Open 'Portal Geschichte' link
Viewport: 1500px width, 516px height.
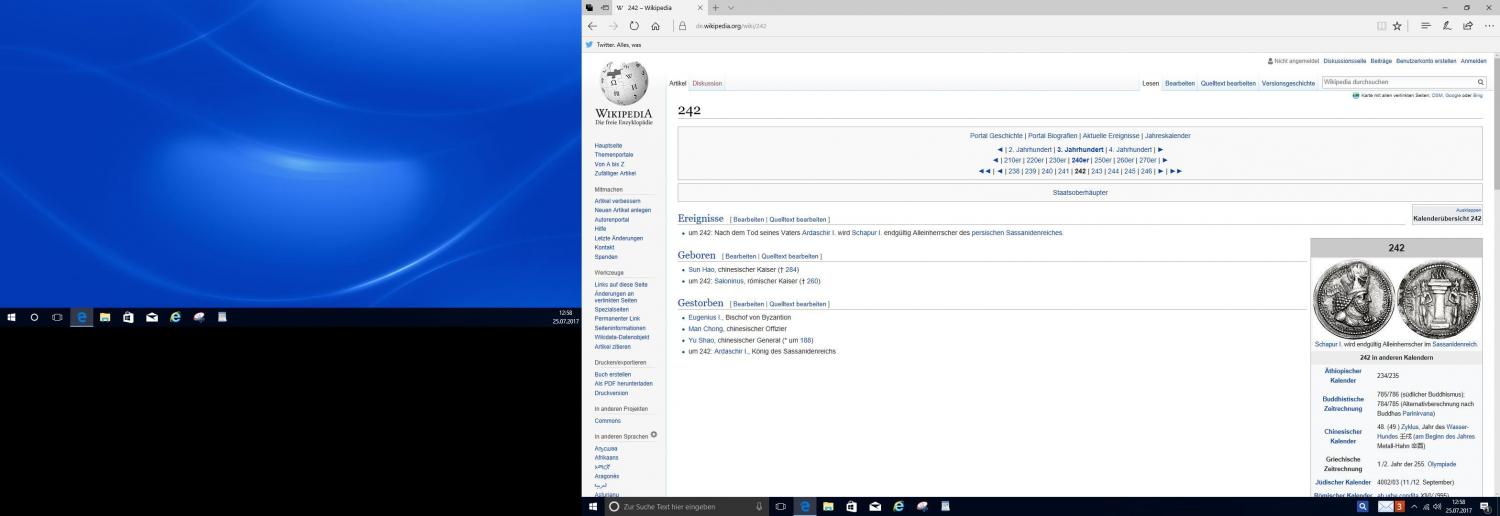pyautogui.click(x=996, y=135)
